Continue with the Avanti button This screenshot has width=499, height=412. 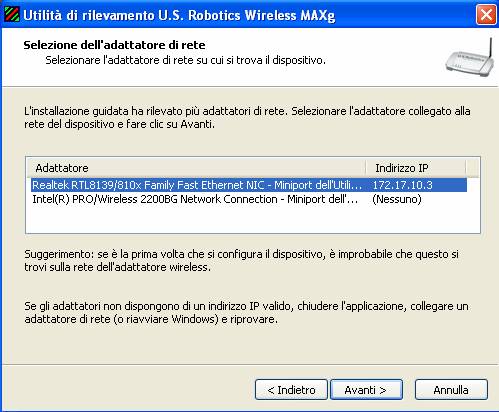[366, 390]
